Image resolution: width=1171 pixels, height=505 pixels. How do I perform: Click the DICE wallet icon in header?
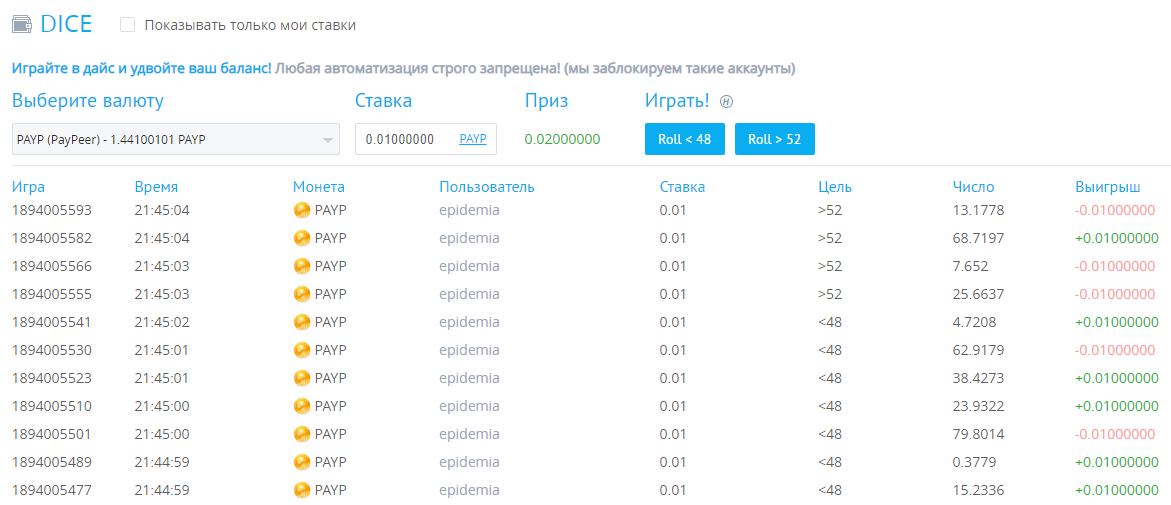pyautogui.click(x=22, y=25)
